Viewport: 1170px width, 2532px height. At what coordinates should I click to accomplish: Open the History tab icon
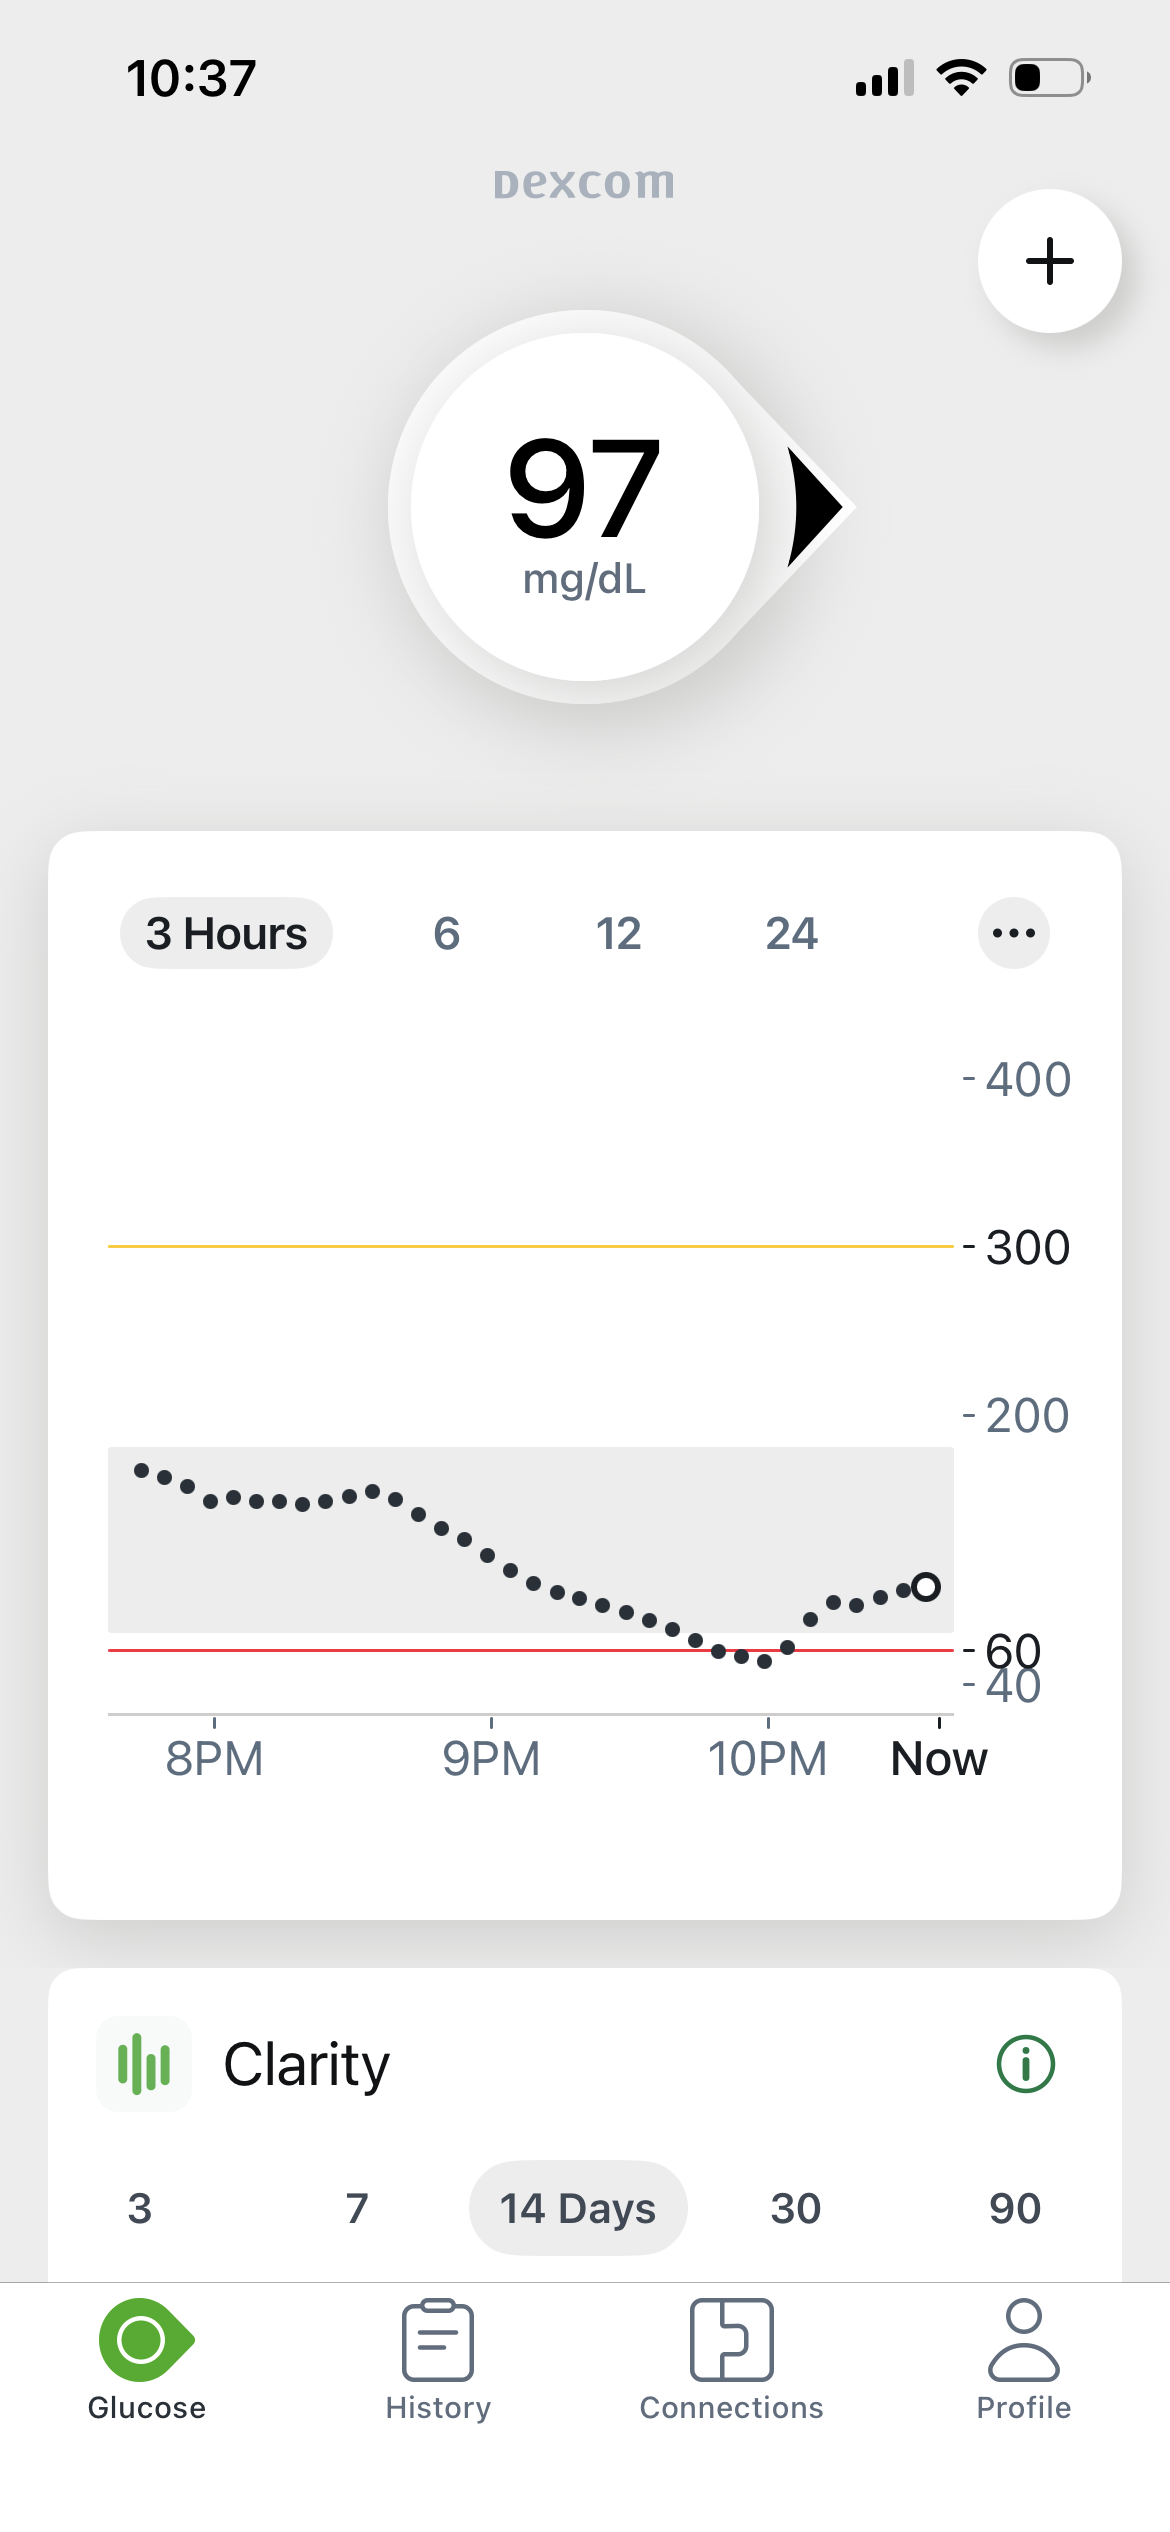click(x=438, y=2340)
